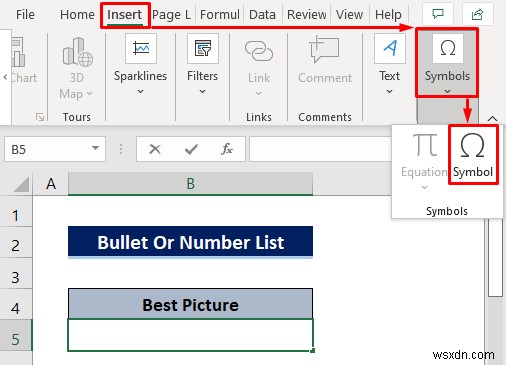Viewport: 506px width, 365px height.
Task: Open the Charts dialog launcher
Action: click(40, 117)
